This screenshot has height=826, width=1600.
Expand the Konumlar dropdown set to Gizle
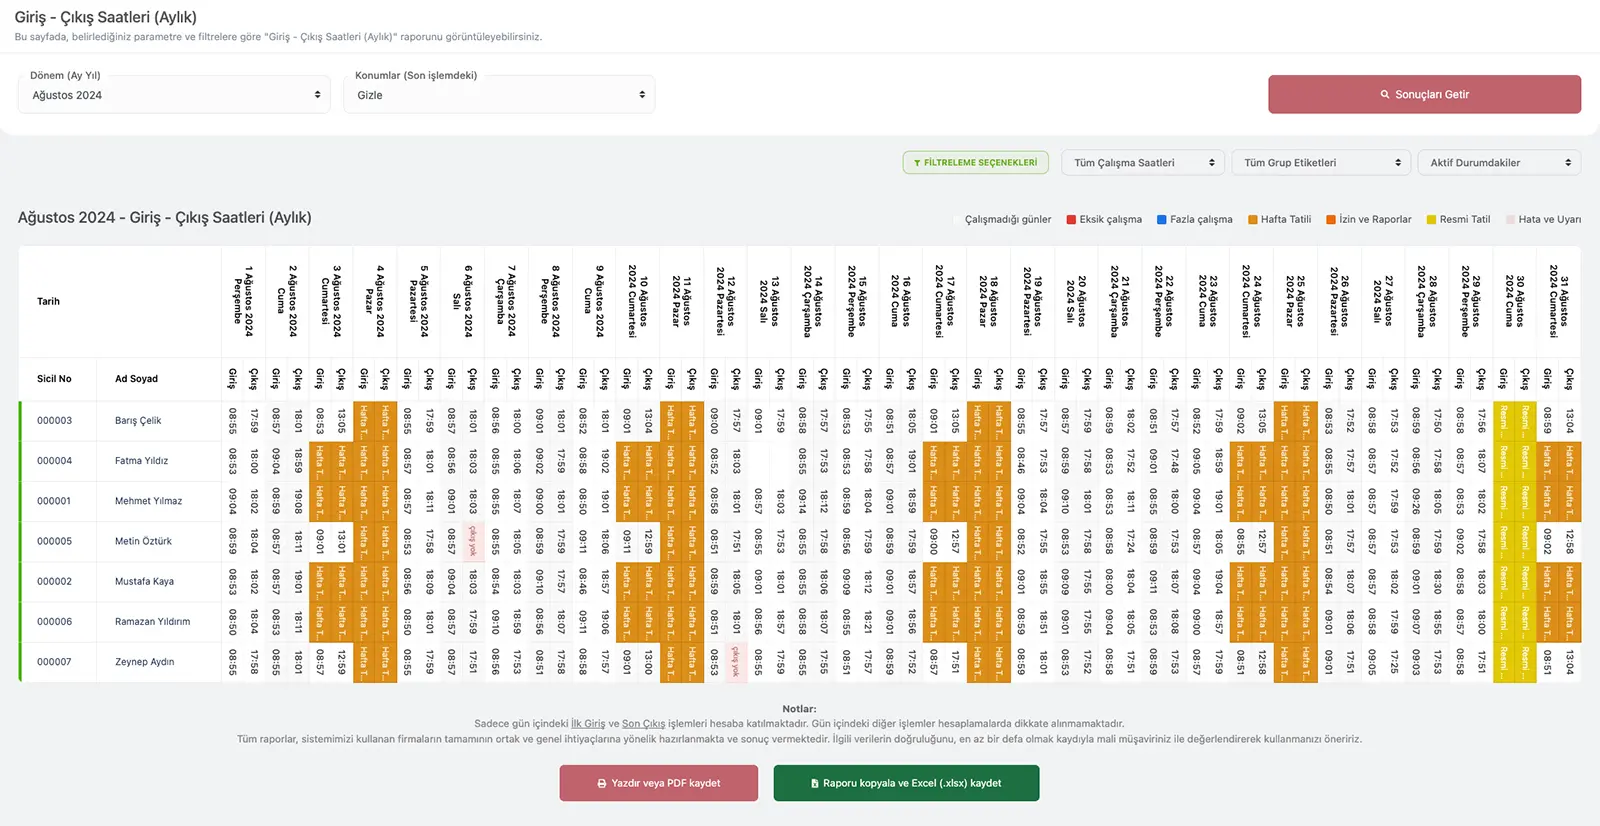[x=499, y=95]
